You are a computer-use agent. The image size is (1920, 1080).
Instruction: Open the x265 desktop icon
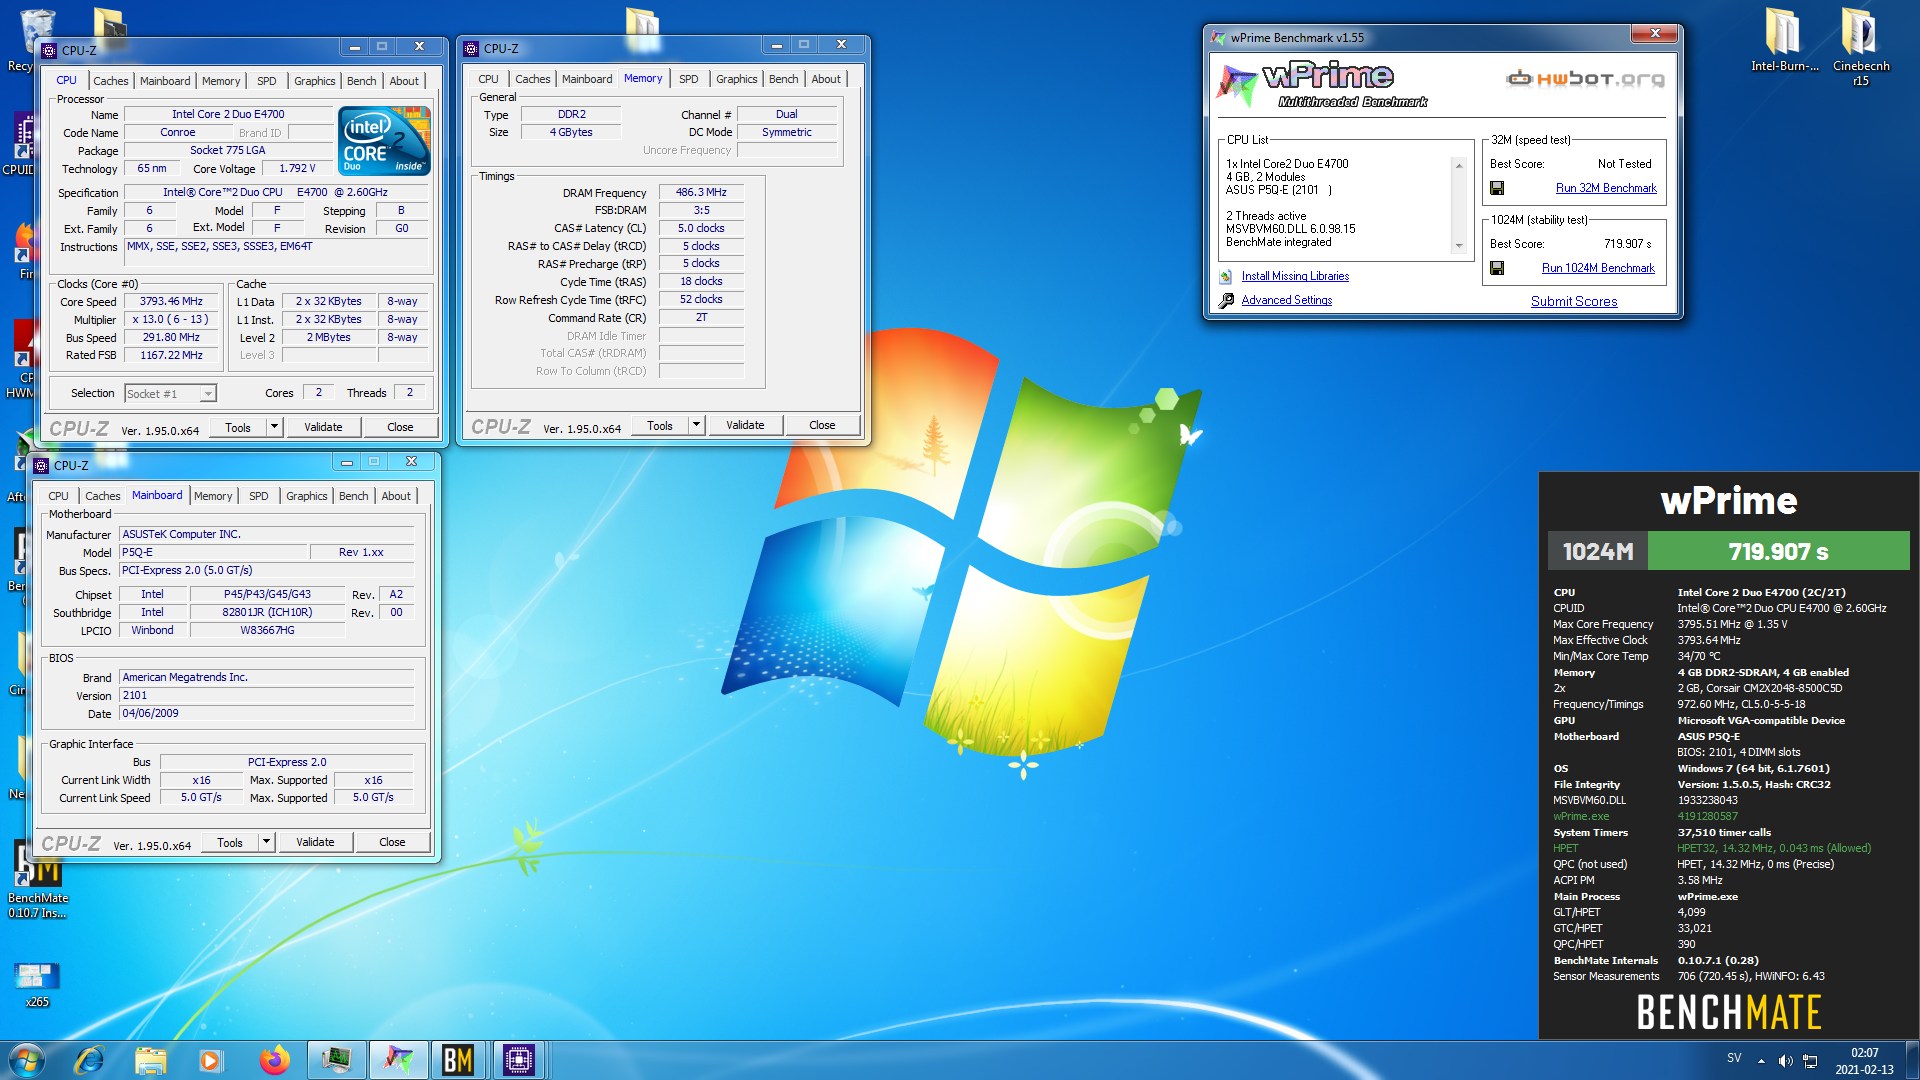point(37,983)
